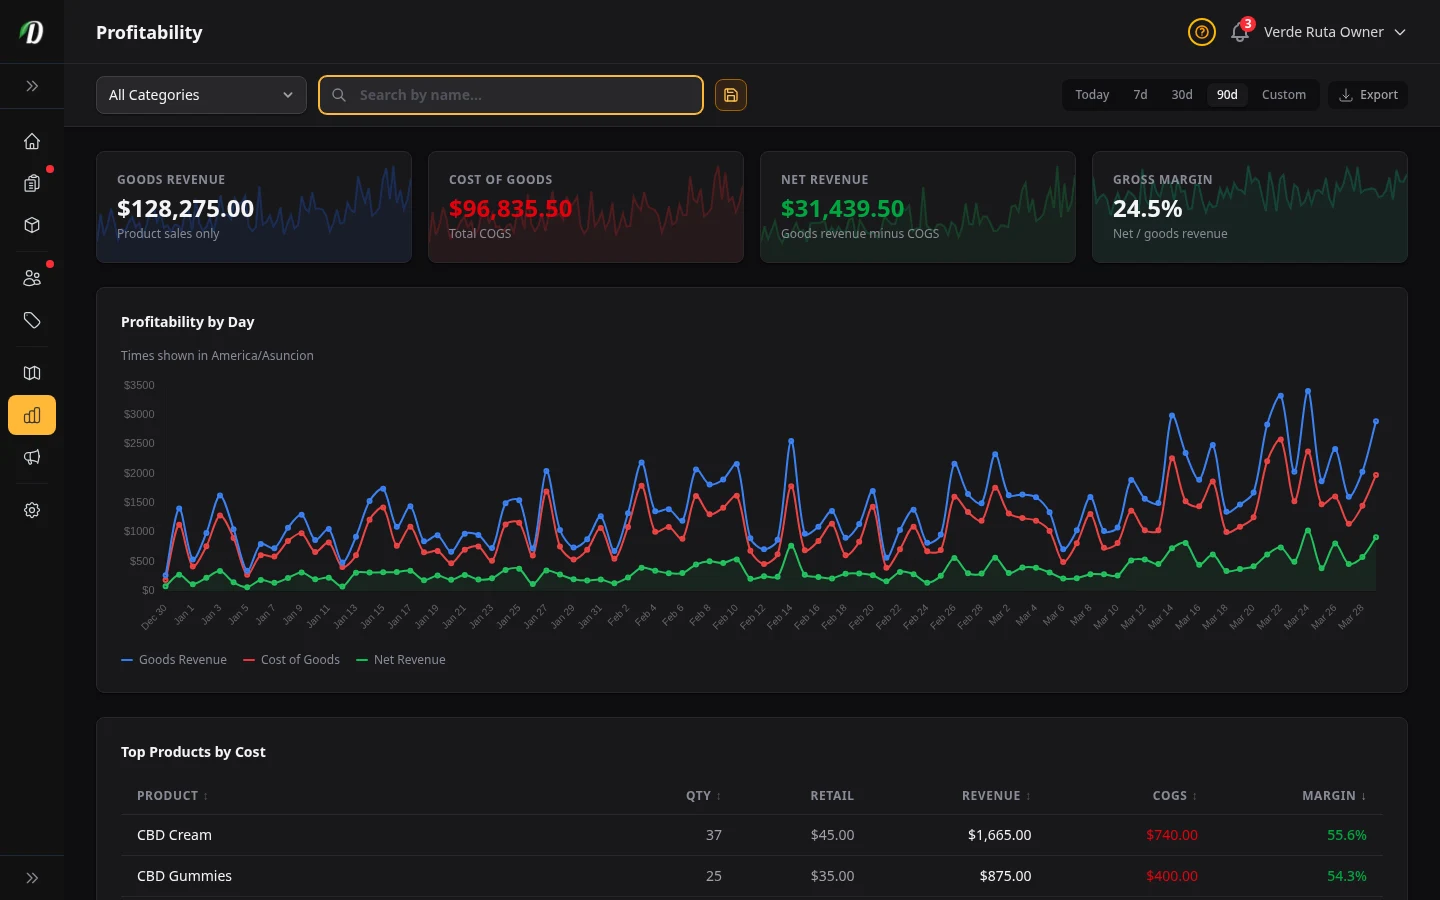Open the inventory cube icon

pyautogui.click(x=32, y=225)
